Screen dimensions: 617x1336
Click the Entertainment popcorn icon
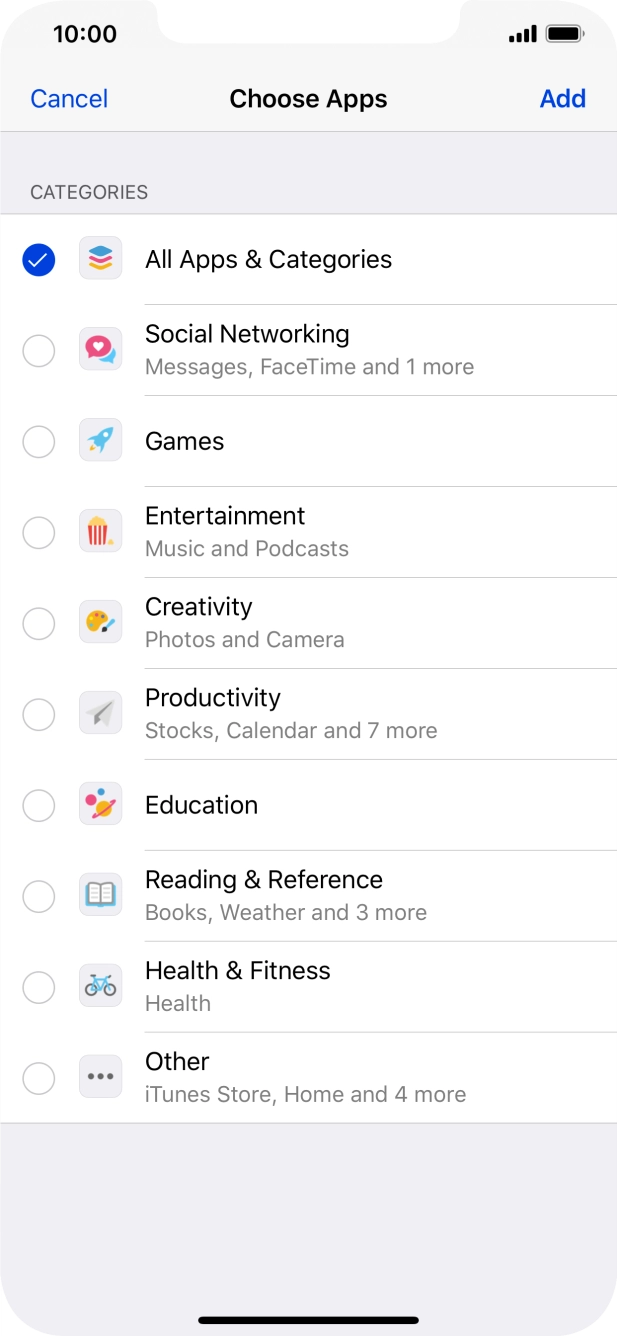[100, 530]
